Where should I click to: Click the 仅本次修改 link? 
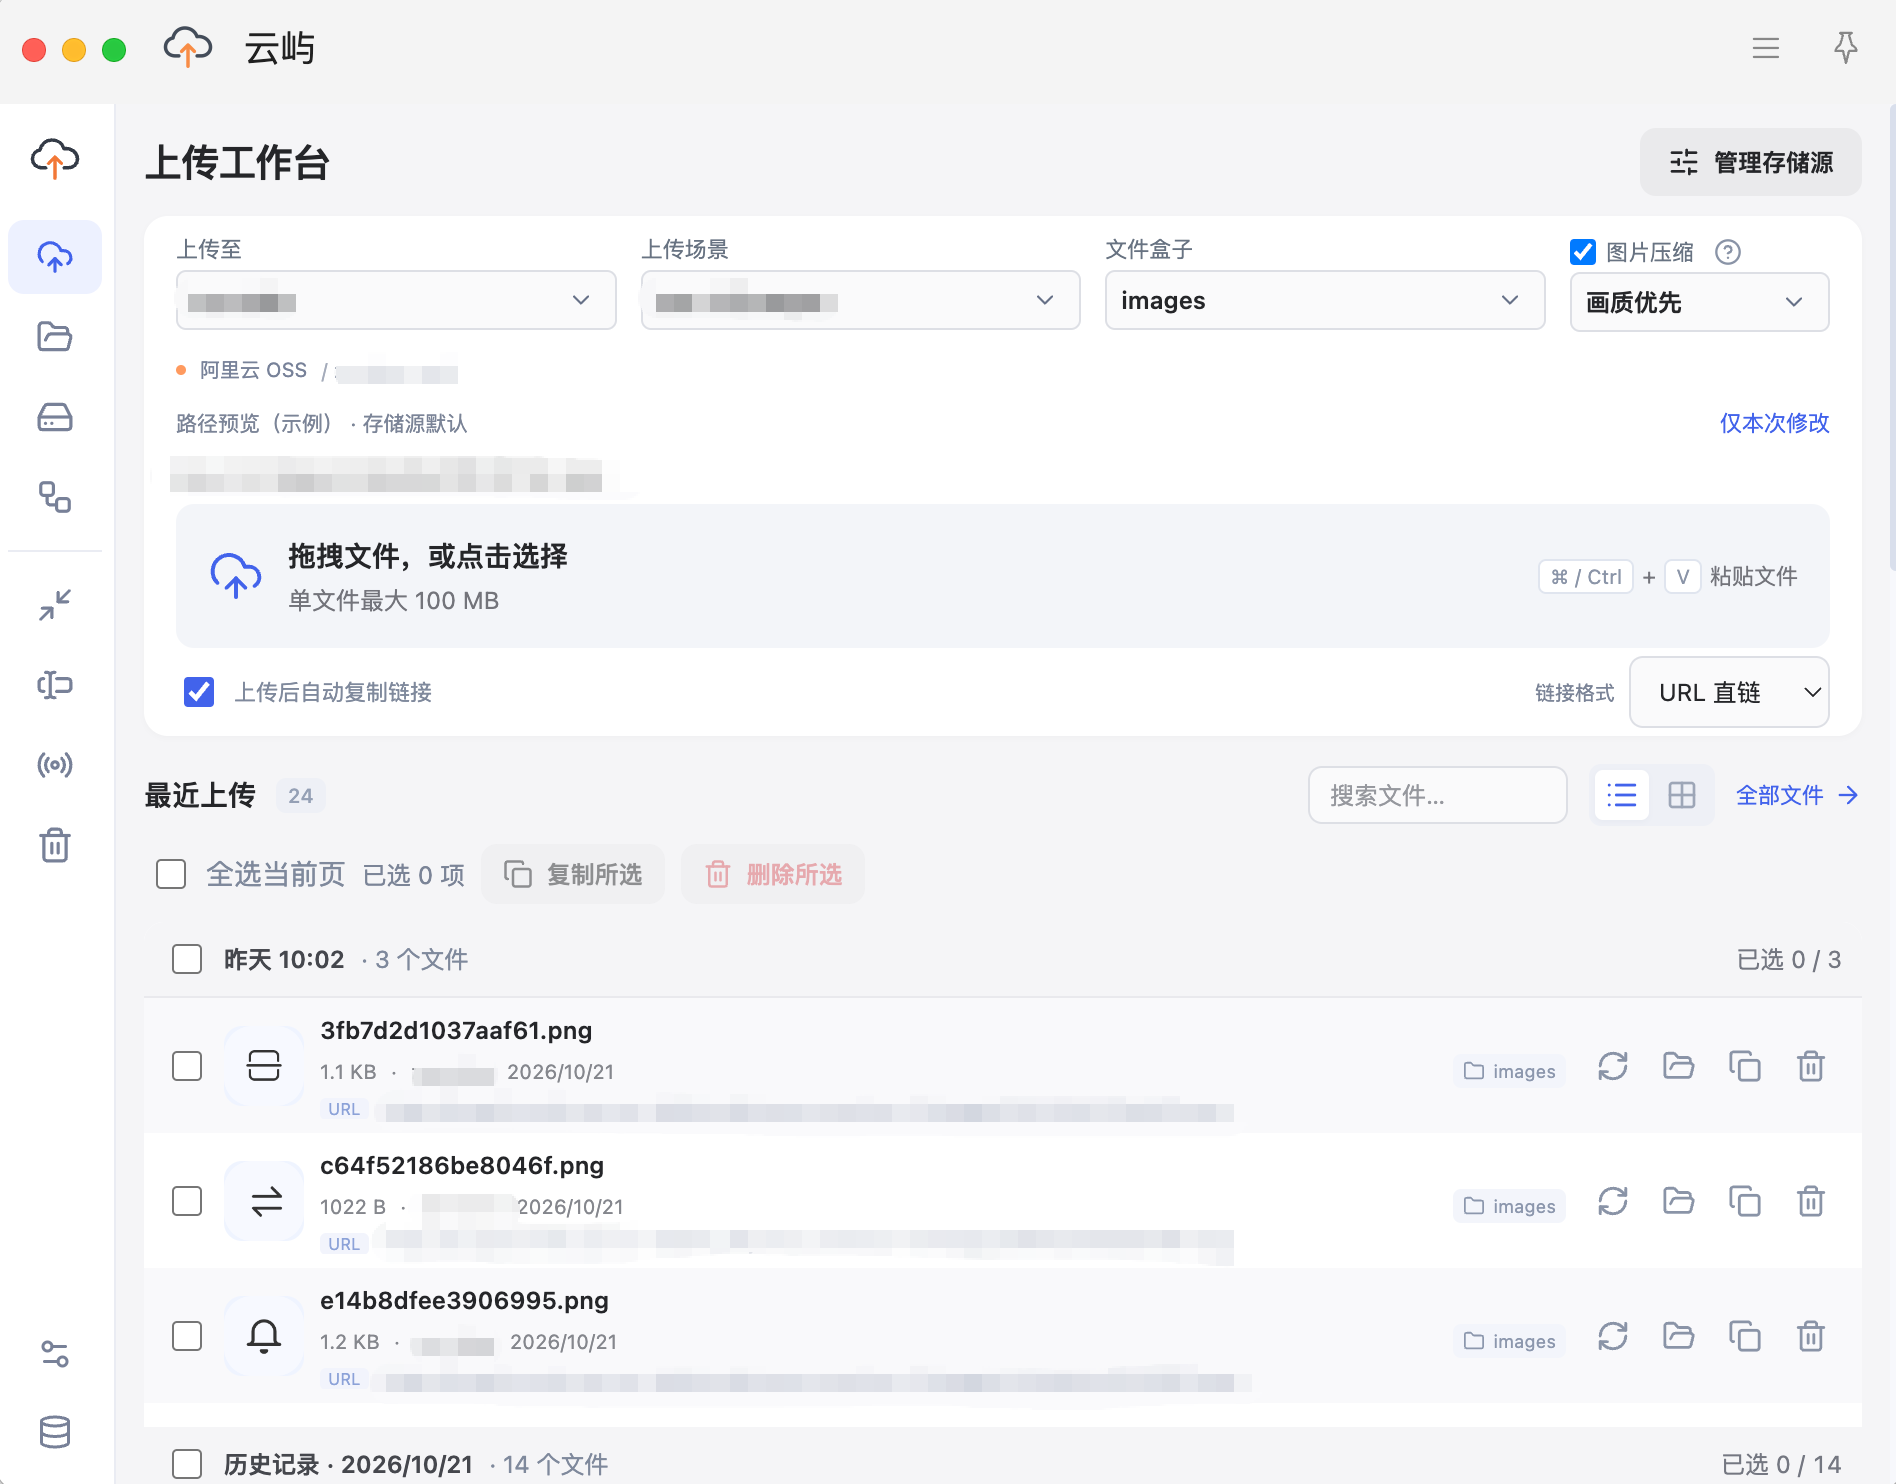pos(1774,423)
